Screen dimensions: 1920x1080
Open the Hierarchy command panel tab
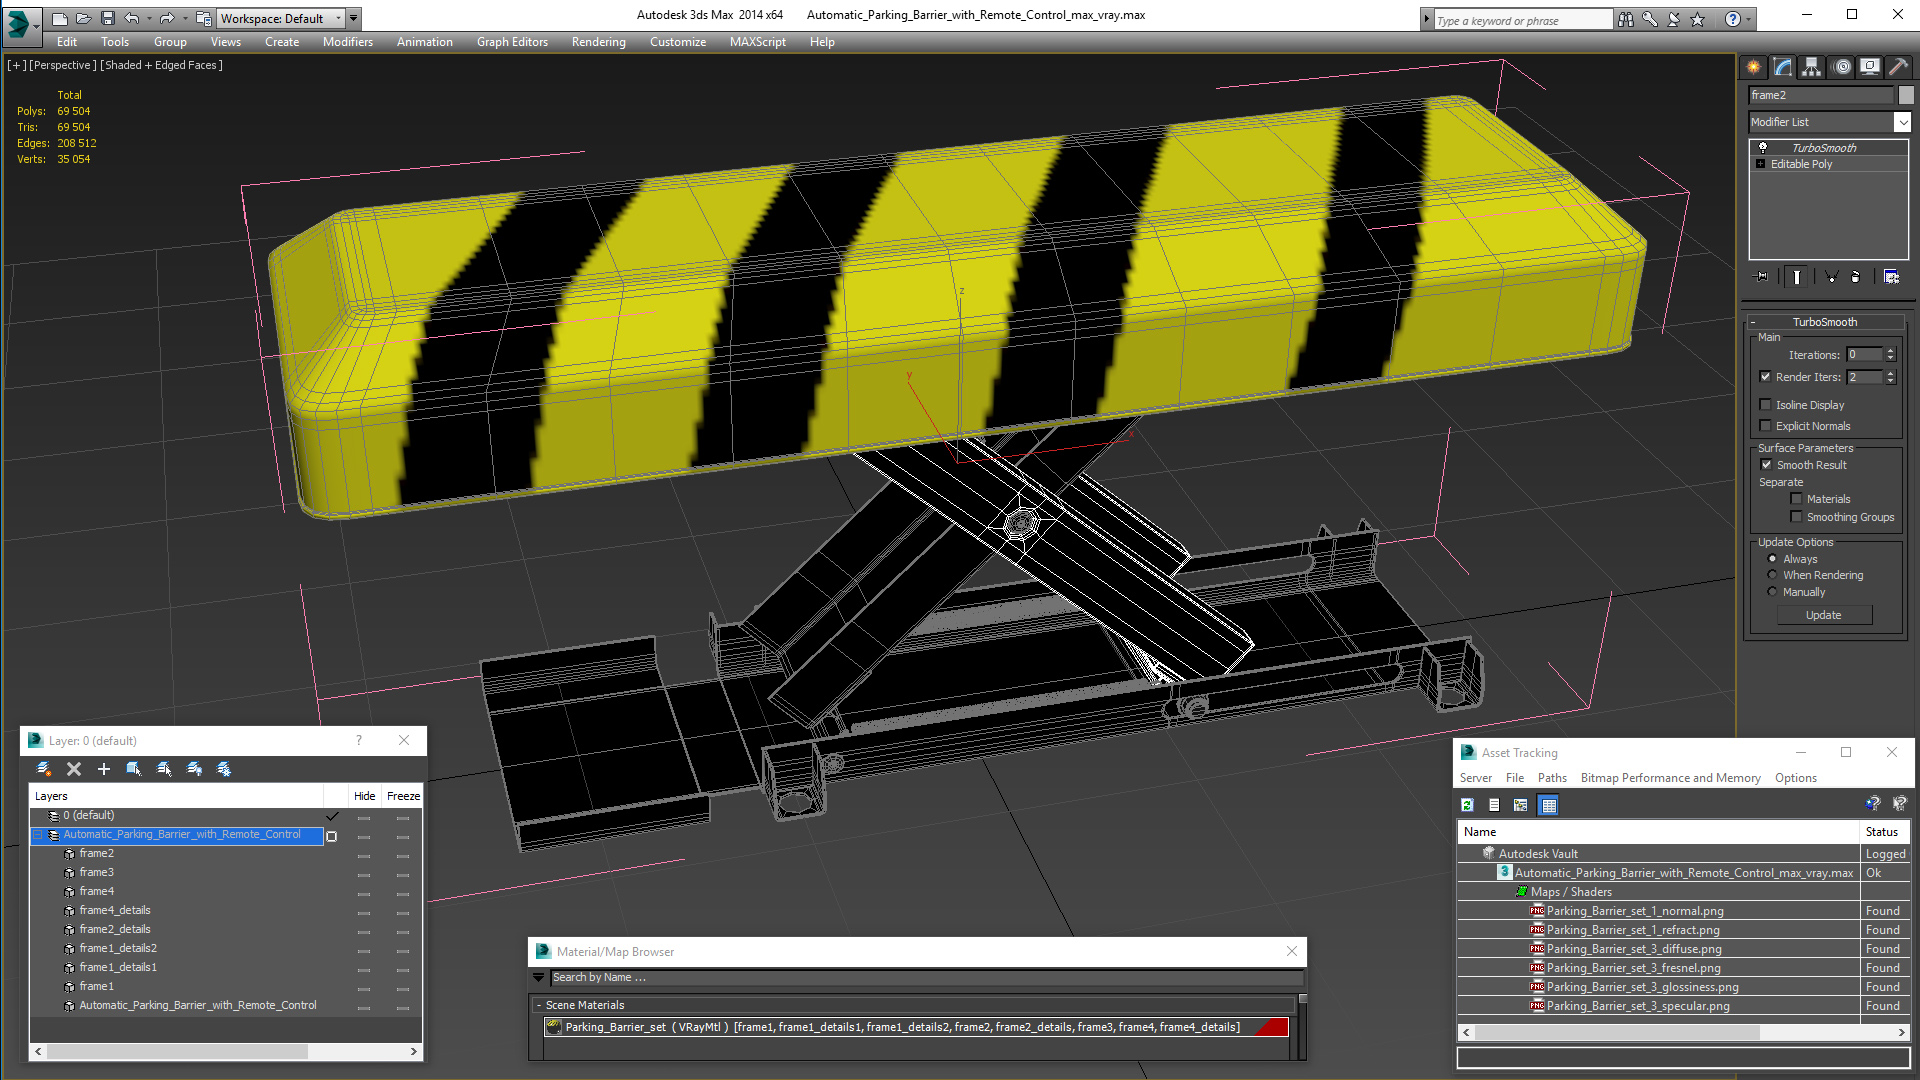click(1812, 67)
